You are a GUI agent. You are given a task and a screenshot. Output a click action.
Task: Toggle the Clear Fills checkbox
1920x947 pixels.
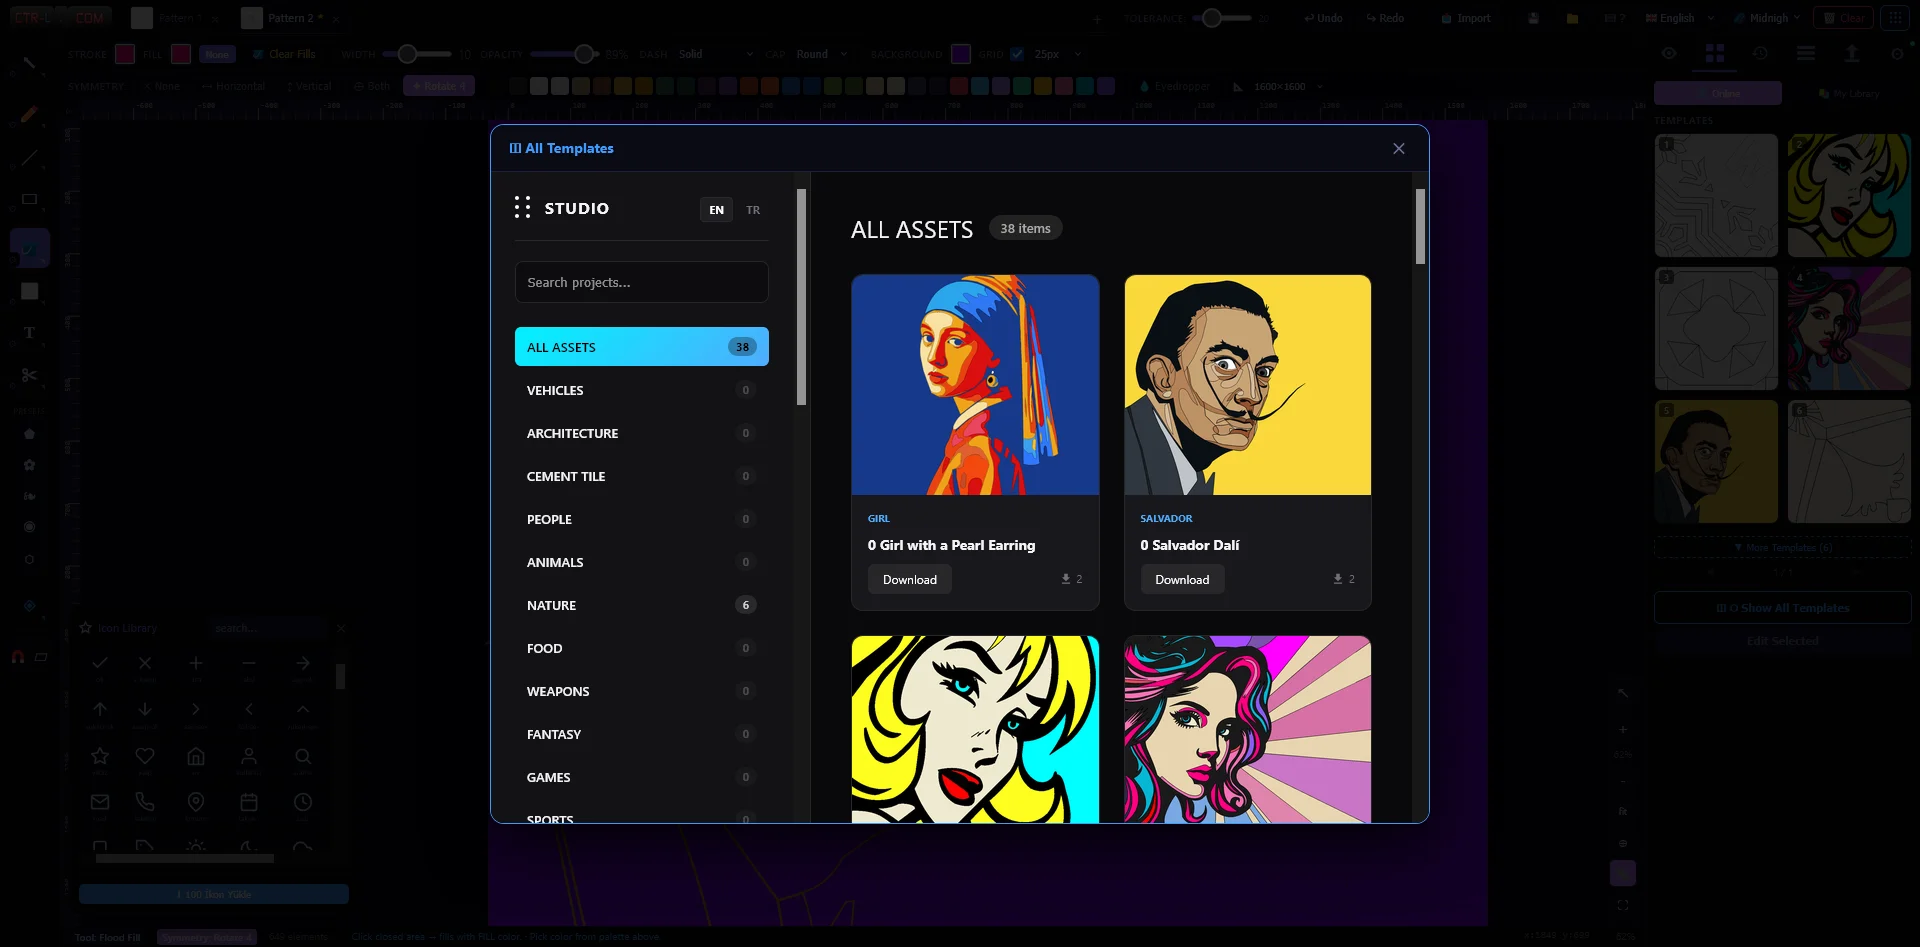click(x=258, y=54)
